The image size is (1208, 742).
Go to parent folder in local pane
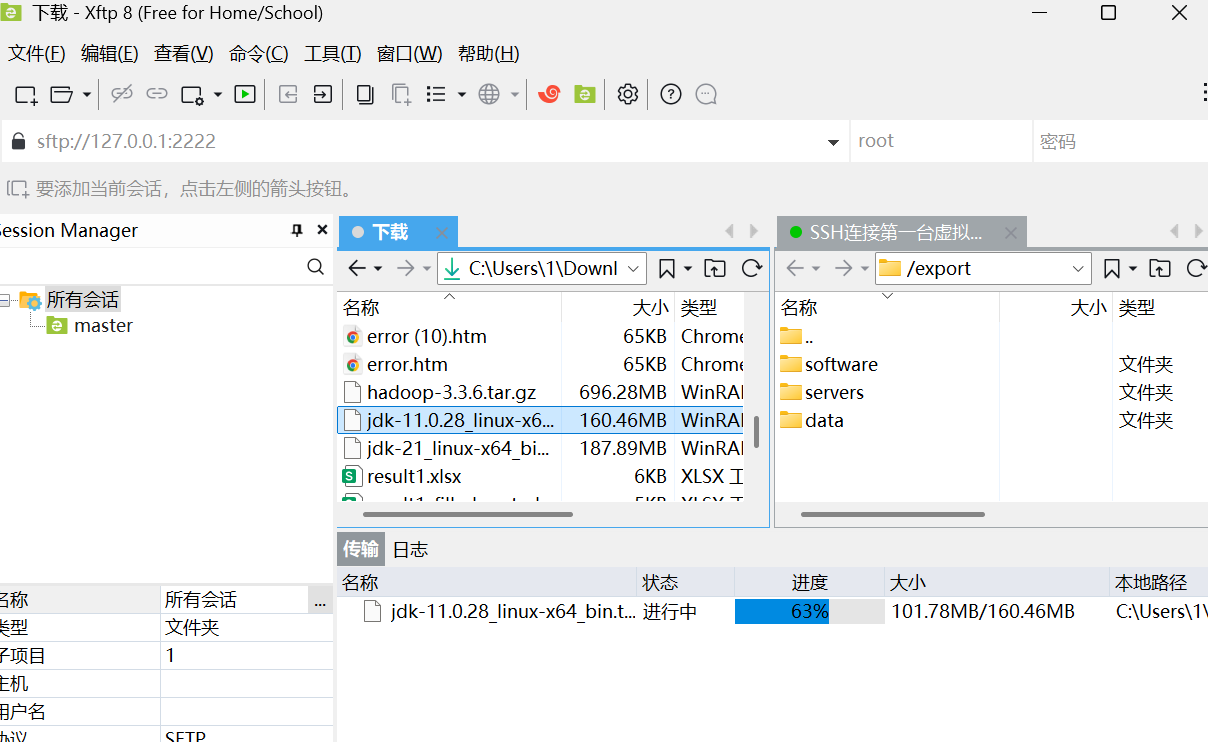click(x=713, y=268)
